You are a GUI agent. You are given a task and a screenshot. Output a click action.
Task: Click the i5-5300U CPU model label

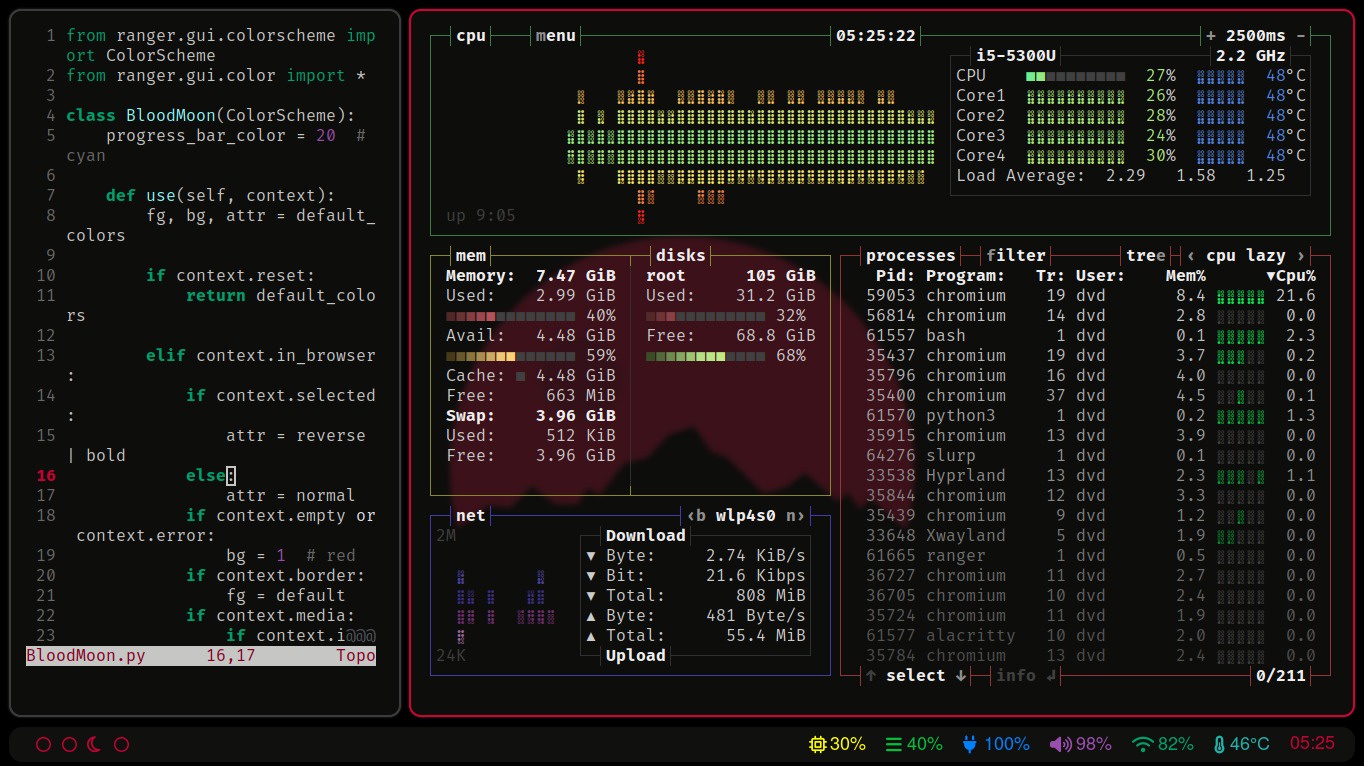1016,55
